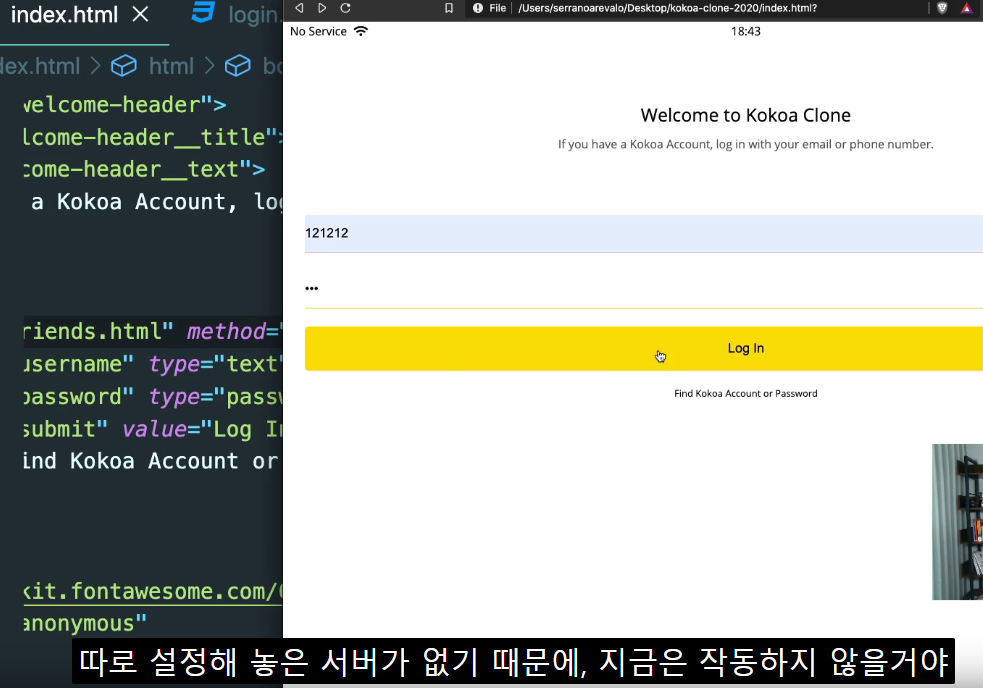
Task: Go forward in the browser
Action: click(322, 8)
